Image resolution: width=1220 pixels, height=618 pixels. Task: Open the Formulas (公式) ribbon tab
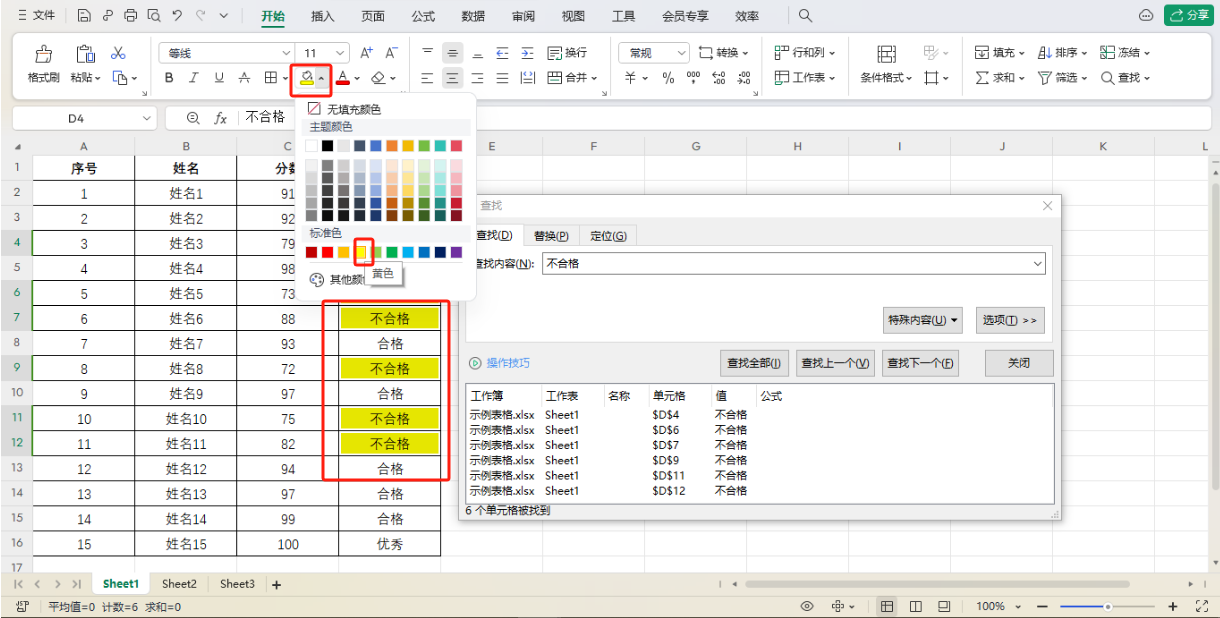[x=423, y=16]
